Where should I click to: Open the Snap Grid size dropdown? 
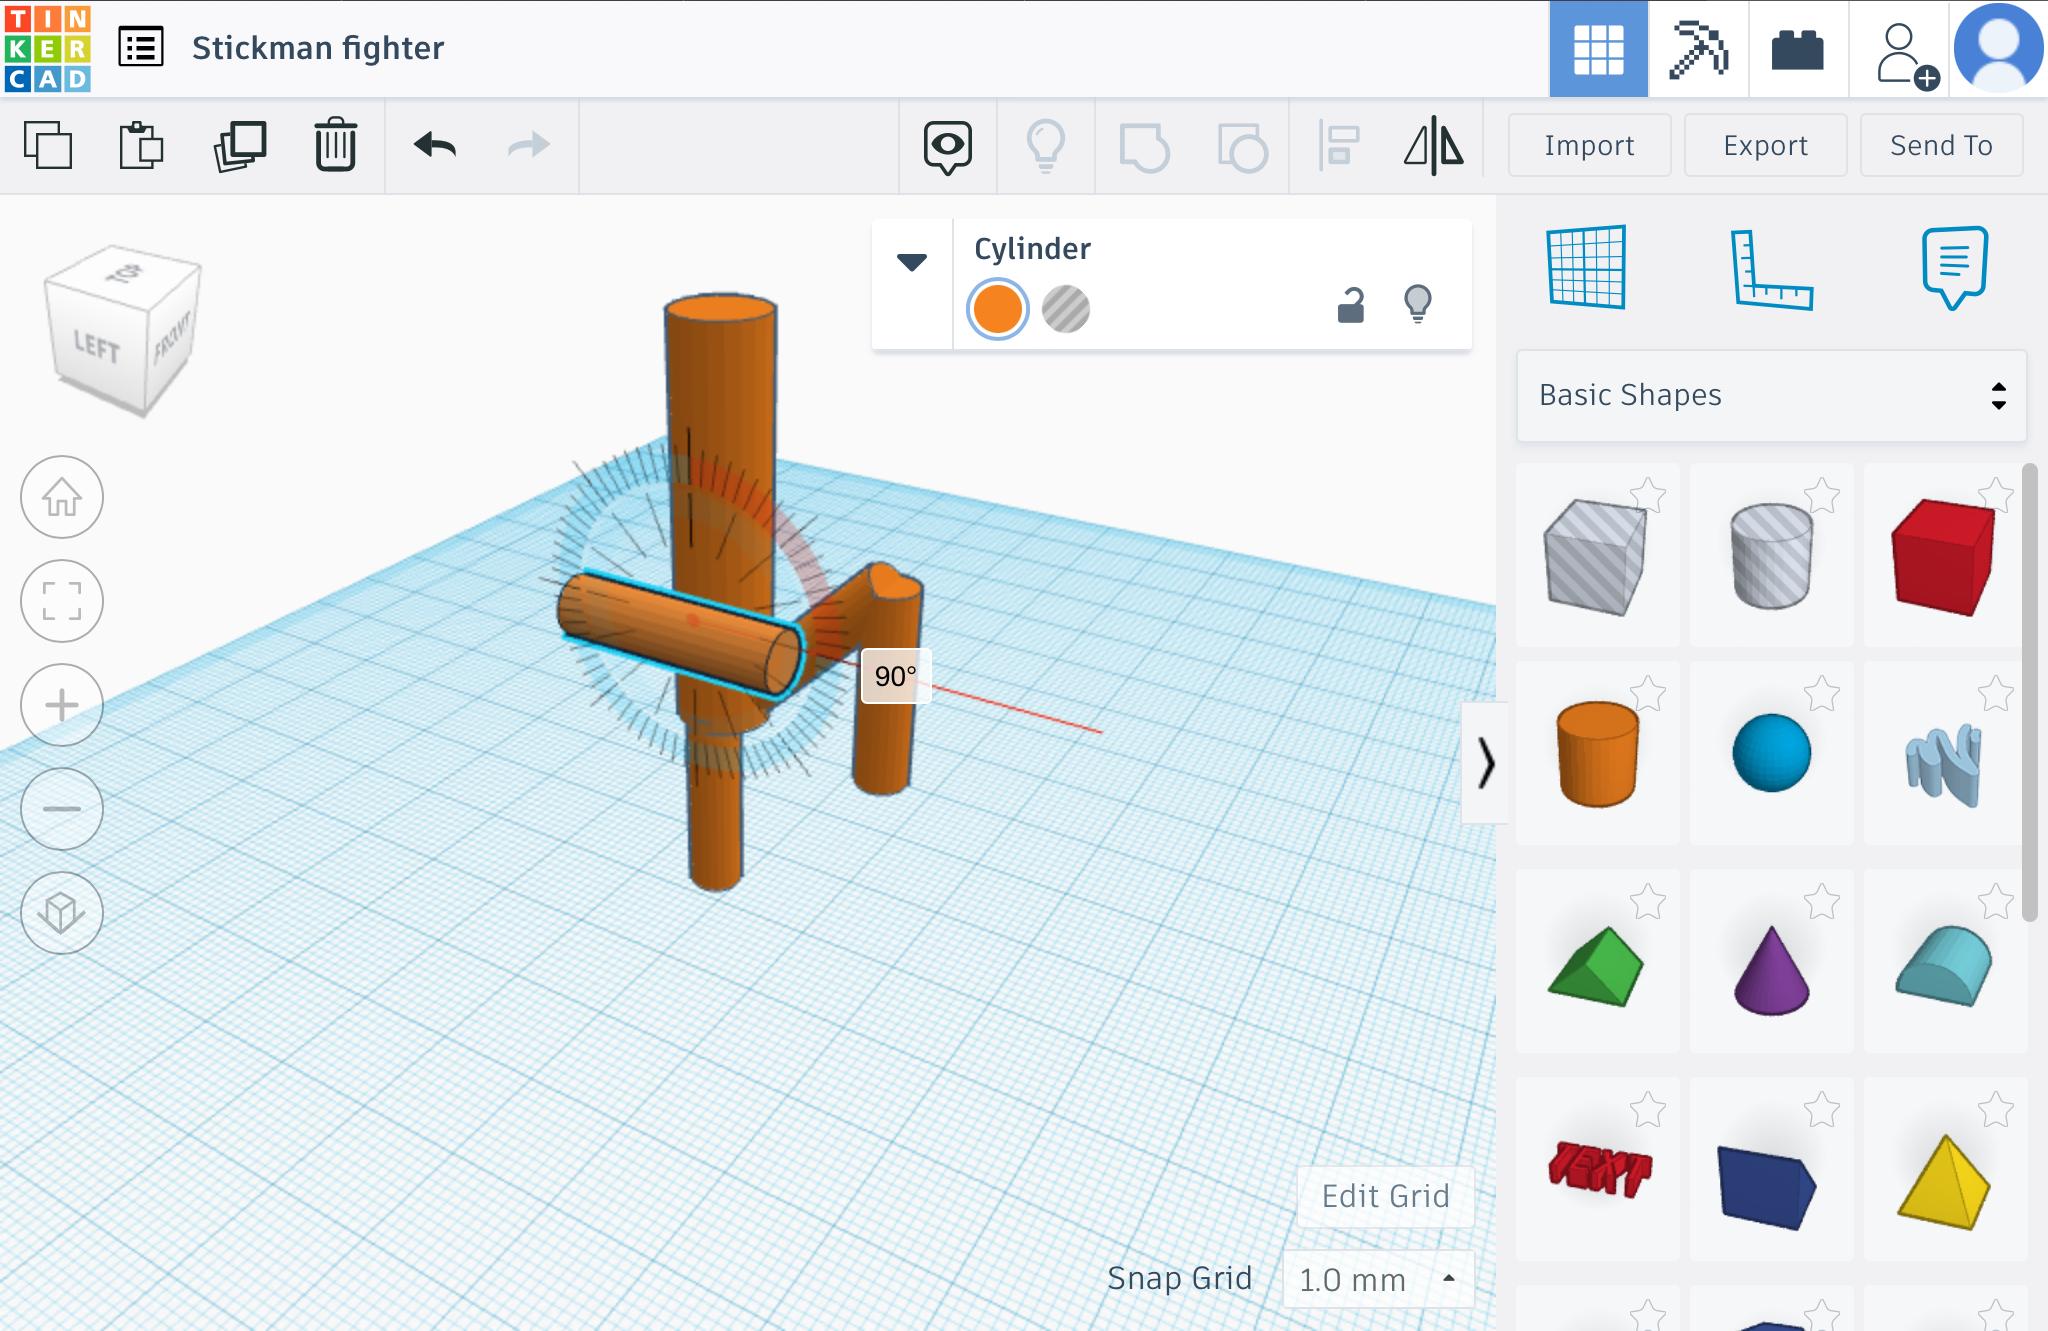[1377, 1279]
